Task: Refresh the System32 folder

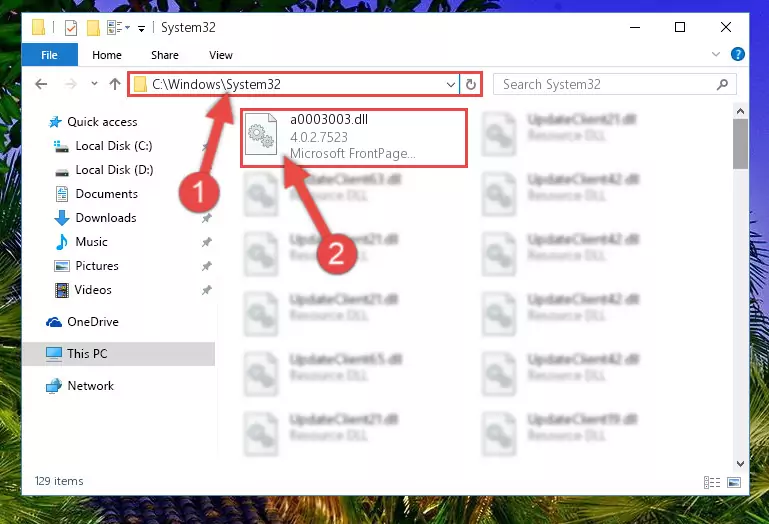Action: [471, 85]
